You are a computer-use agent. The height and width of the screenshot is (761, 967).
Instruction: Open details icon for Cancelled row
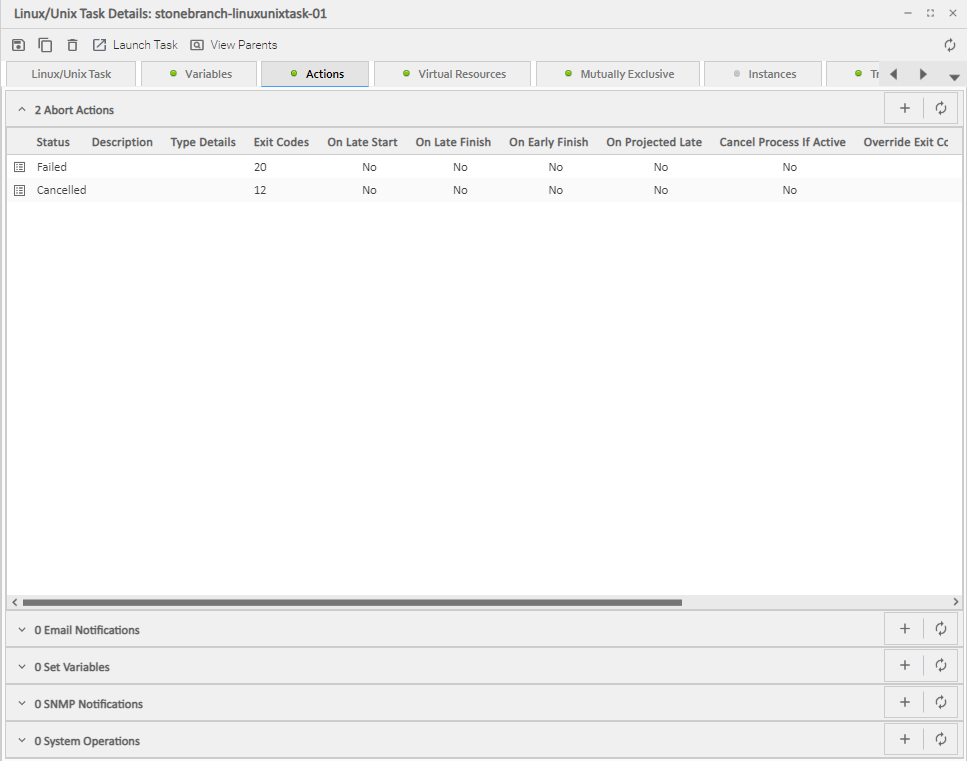20,190
